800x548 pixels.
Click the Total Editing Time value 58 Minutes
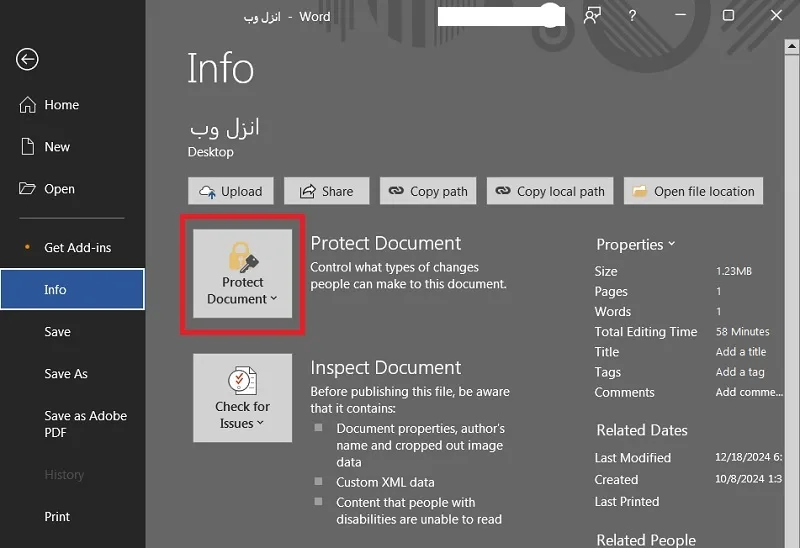[742, 332]
